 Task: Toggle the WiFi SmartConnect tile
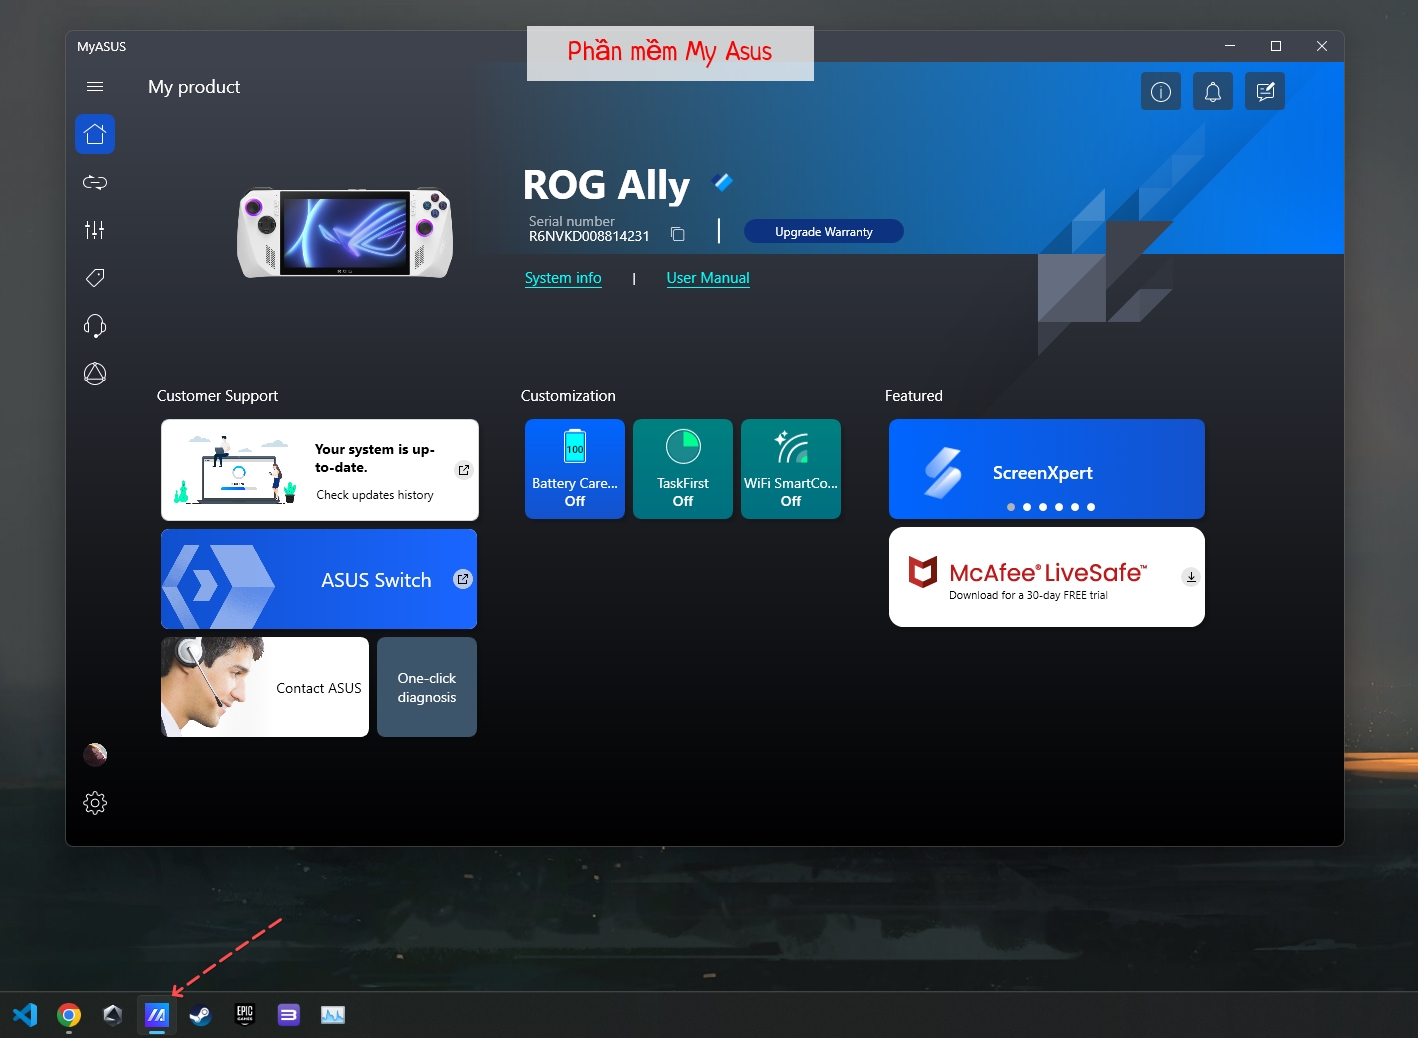pyautogui.click(x=791, y=469)
